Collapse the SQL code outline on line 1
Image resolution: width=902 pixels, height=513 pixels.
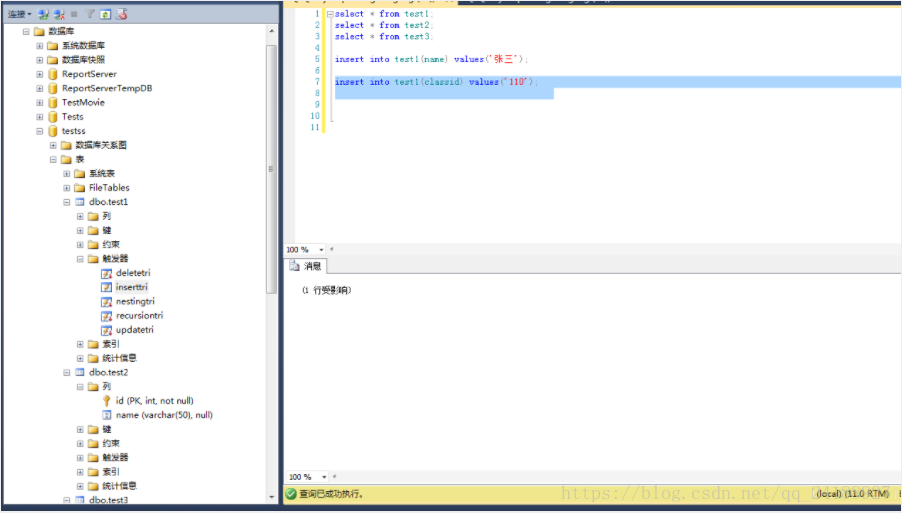pos(330,14)
